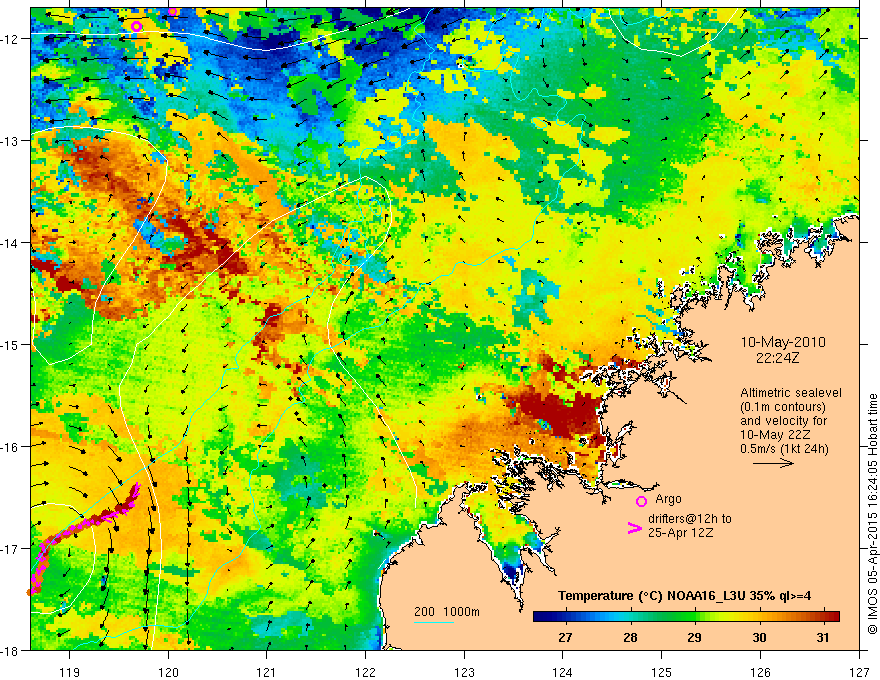Click latitude axis label -16
Image resolution: width=880 pixels, height=680 pixels.
coord(11,447)
